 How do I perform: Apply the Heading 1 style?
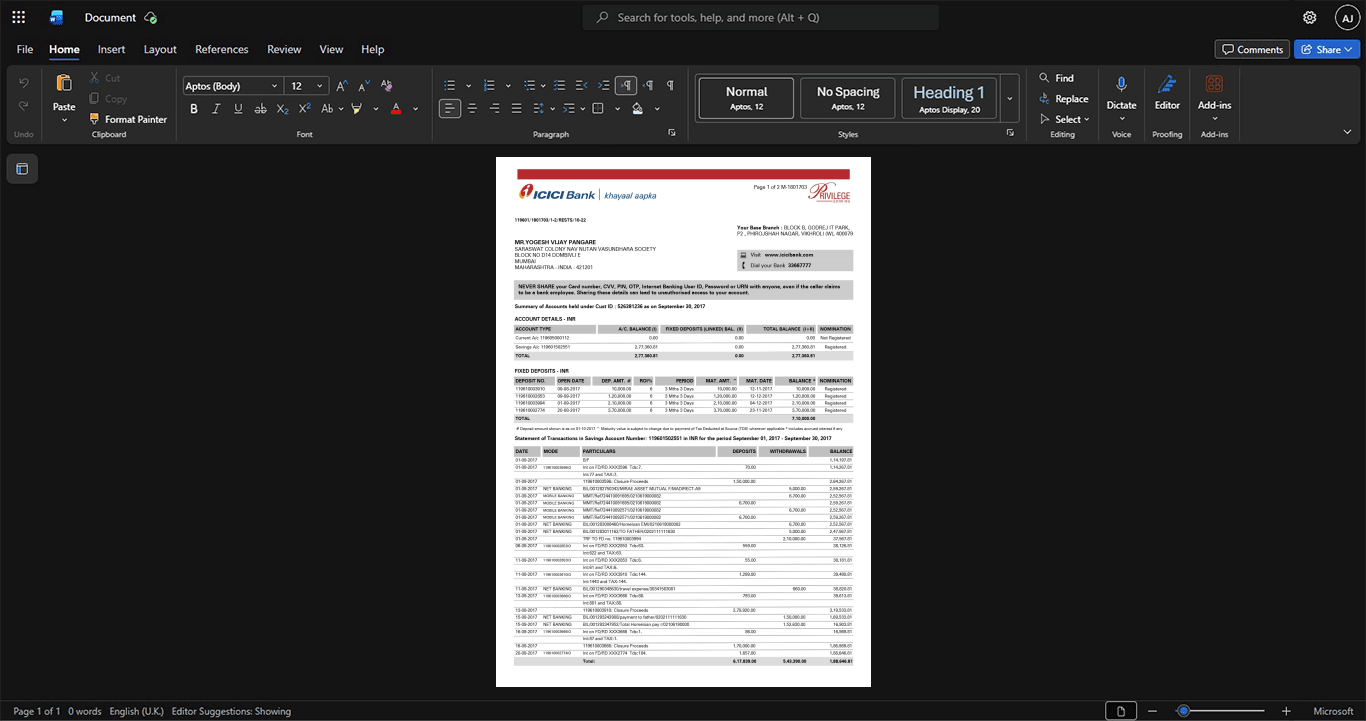pyautogui.click(x=949, y=98)
